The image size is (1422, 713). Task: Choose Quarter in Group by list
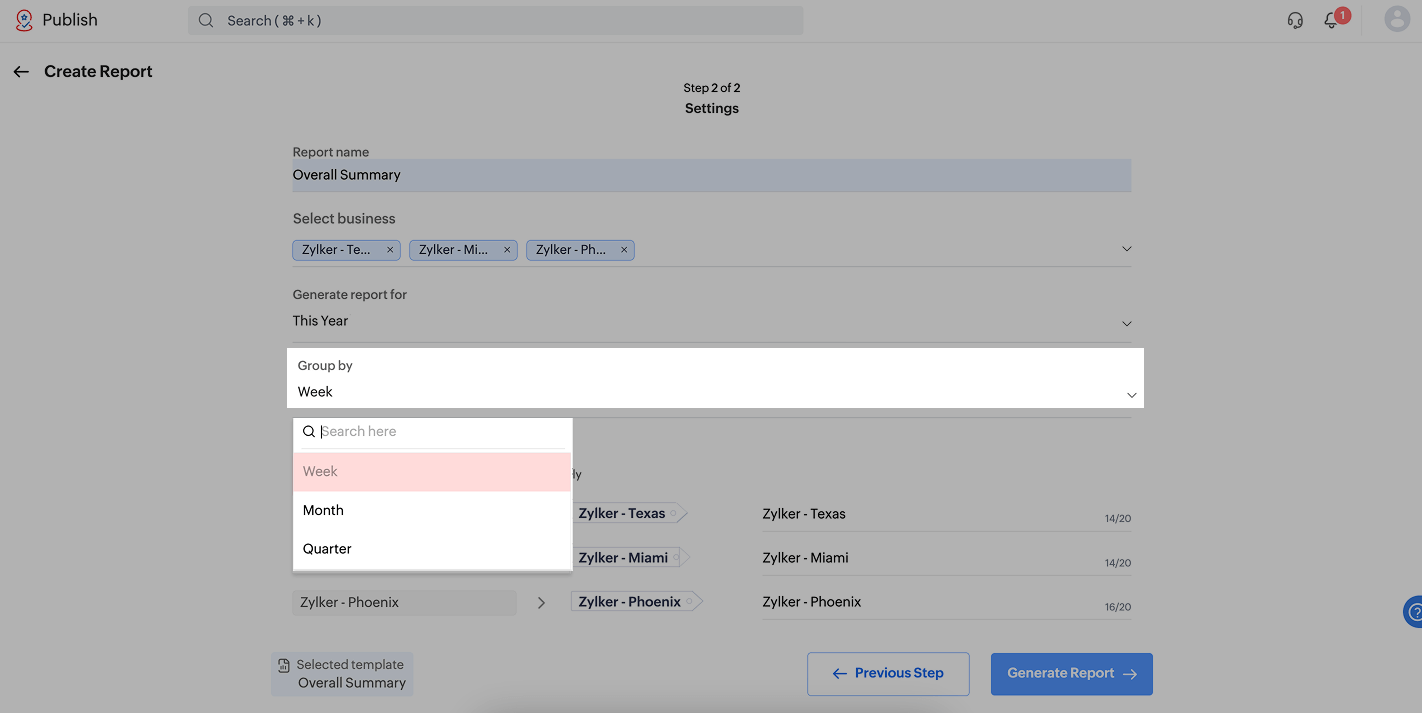pyautogui.click(x=432, y=549)
